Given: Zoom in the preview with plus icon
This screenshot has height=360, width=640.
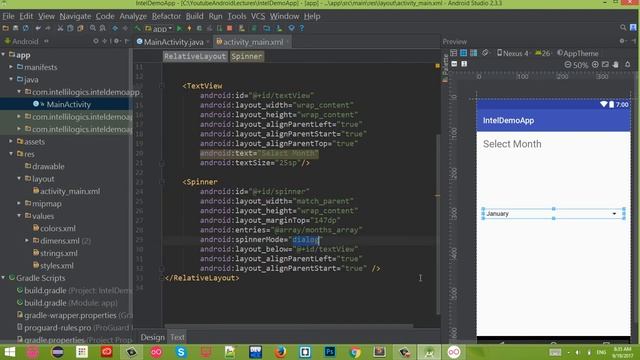Looking at the screenshot, I should point(595,64).
